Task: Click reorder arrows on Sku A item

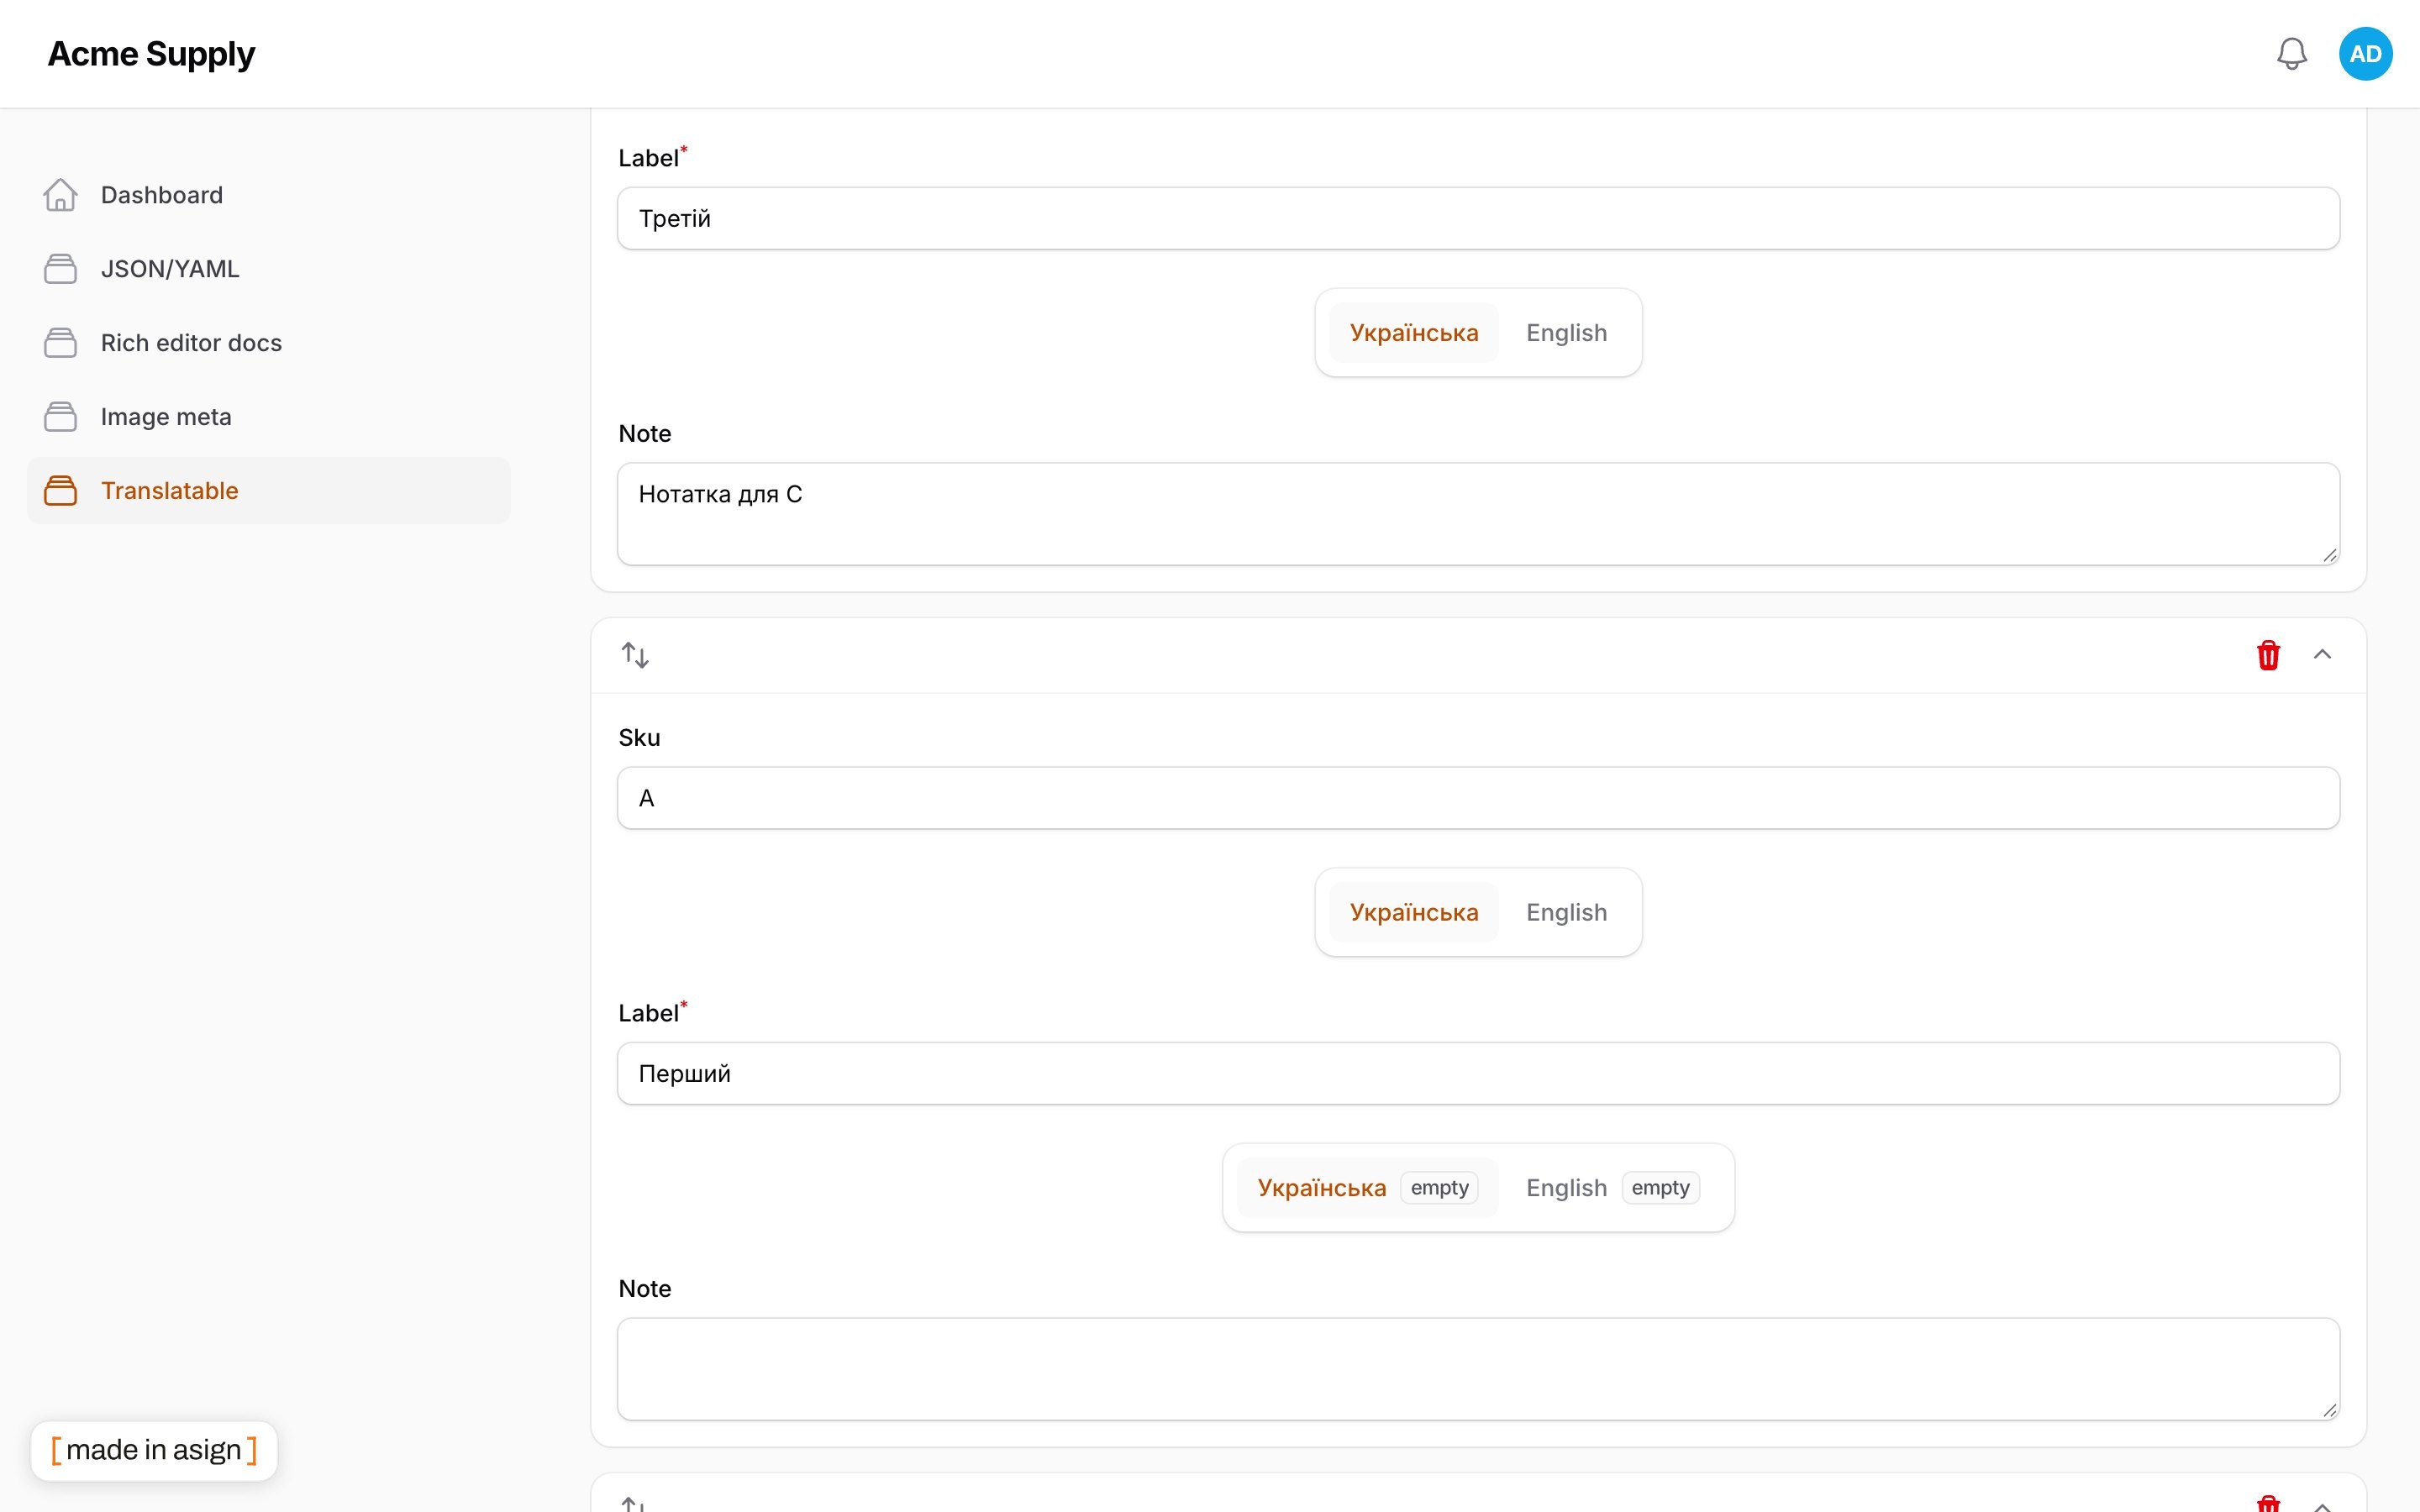Action: click(635, 655)
